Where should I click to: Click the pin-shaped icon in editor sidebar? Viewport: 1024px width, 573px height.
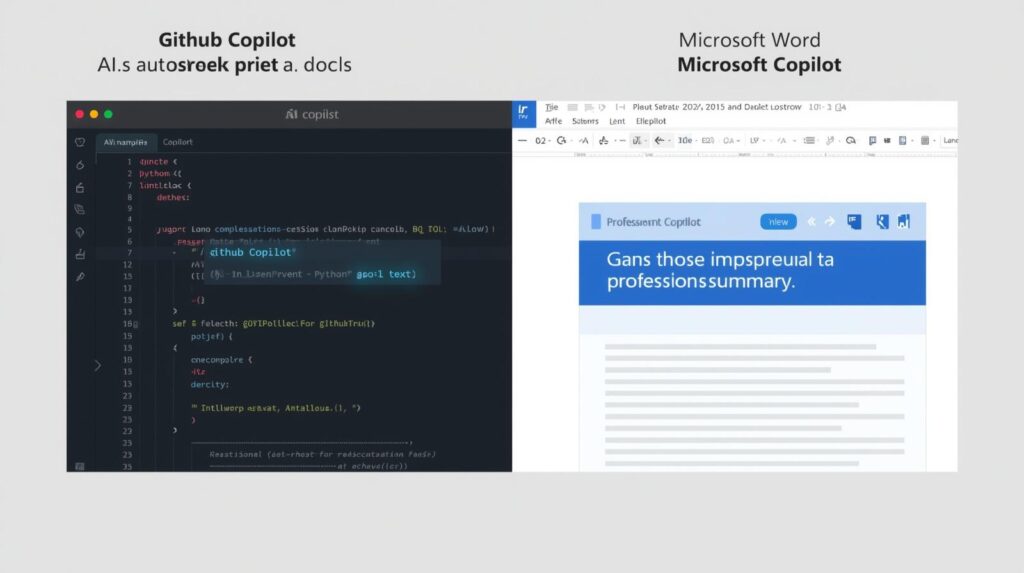80,232
